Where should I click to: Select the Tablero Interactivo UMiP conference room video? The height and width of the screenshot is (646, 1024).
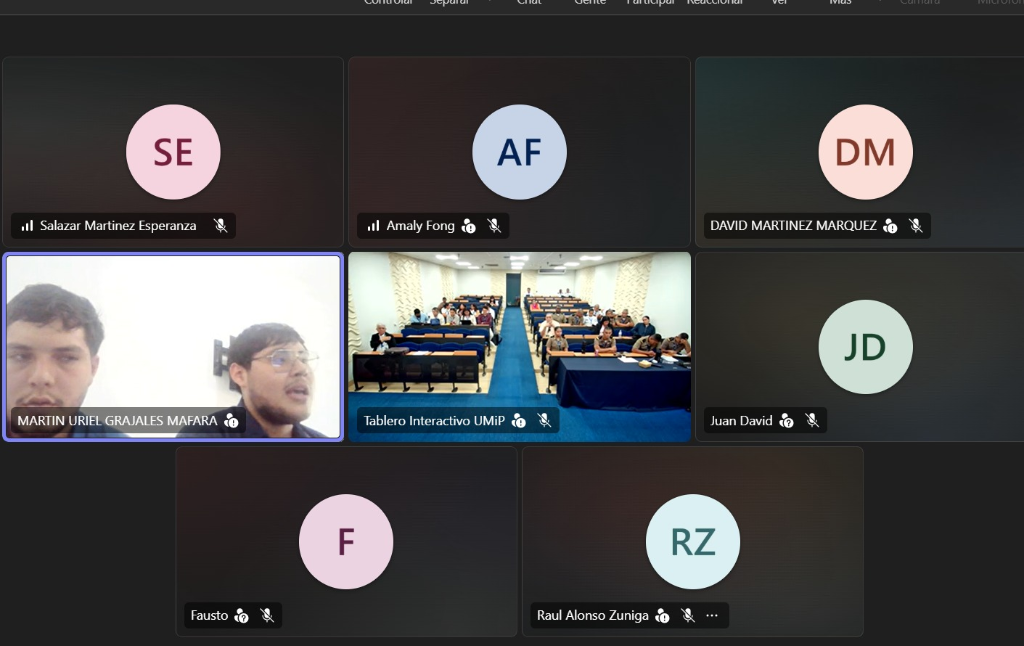pyautogui.click(x=519, y=347)
